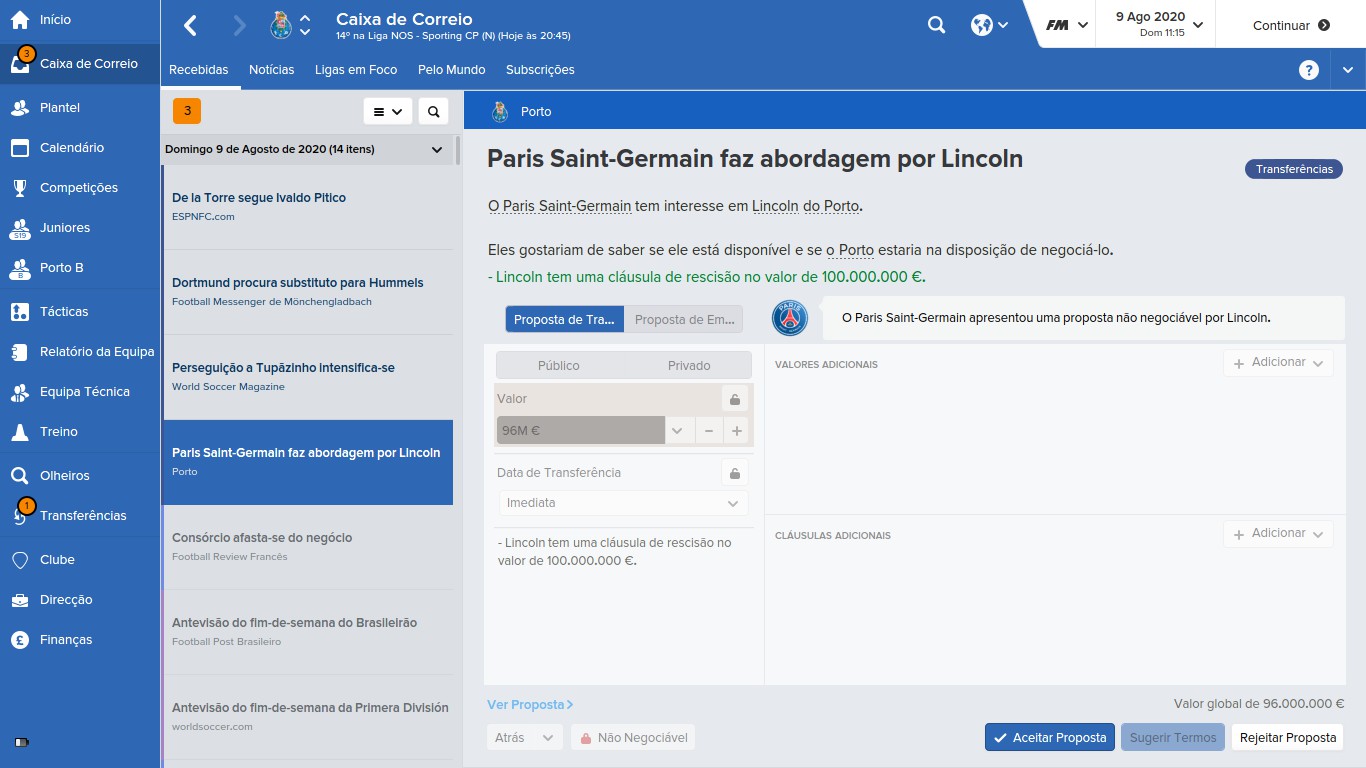Click the Sugerir Termos button
The height and width of the screenshot is (768, 1366).
(1173, 738)
